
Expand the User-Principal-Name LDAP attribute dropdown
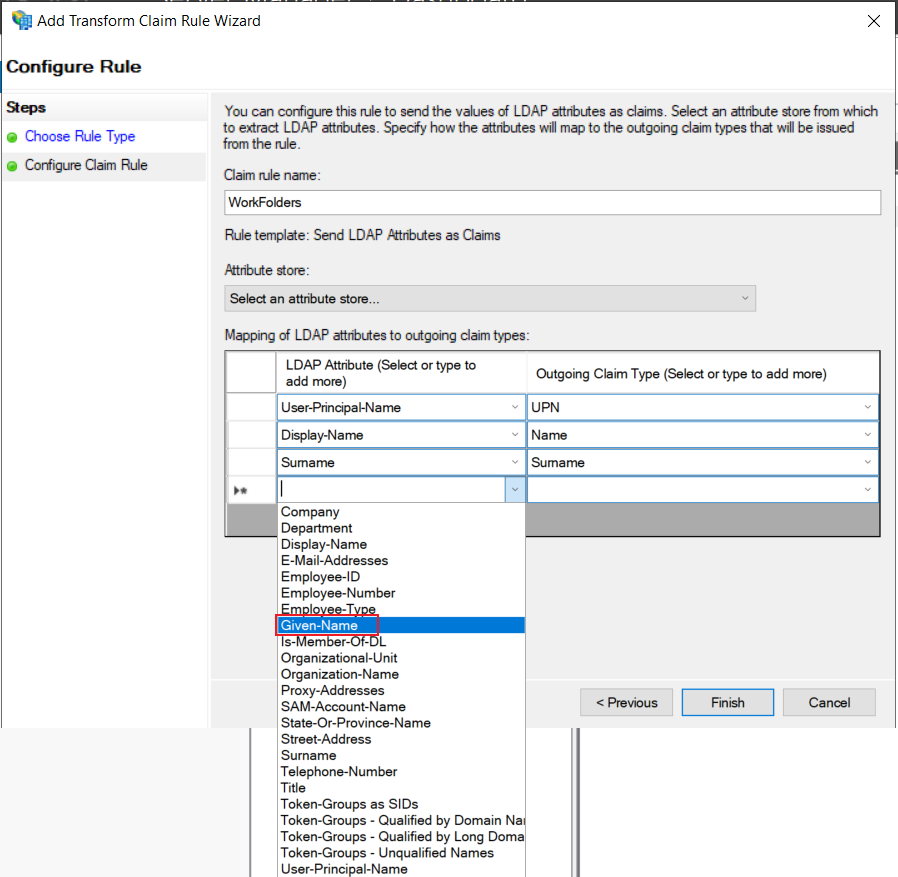point(515,407)
